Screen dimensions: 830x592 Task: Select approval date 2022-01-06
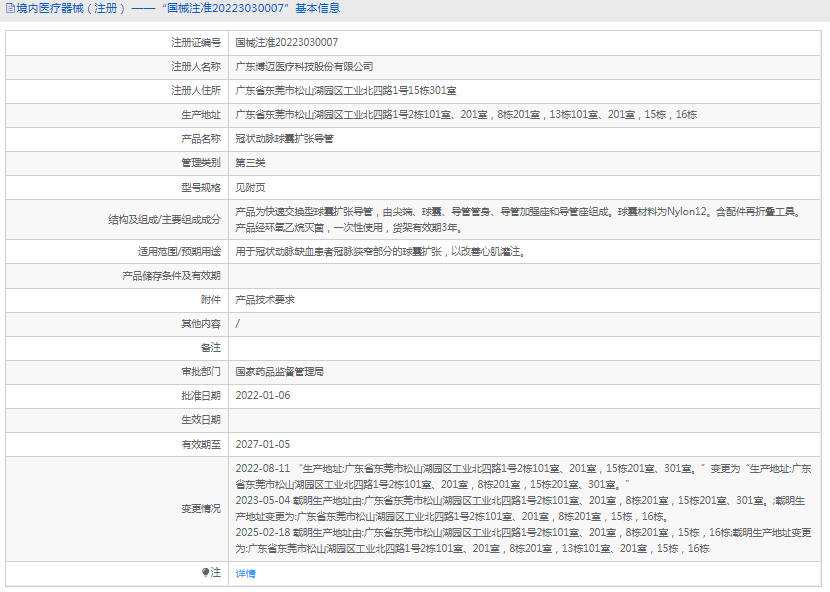coord(263,396)
